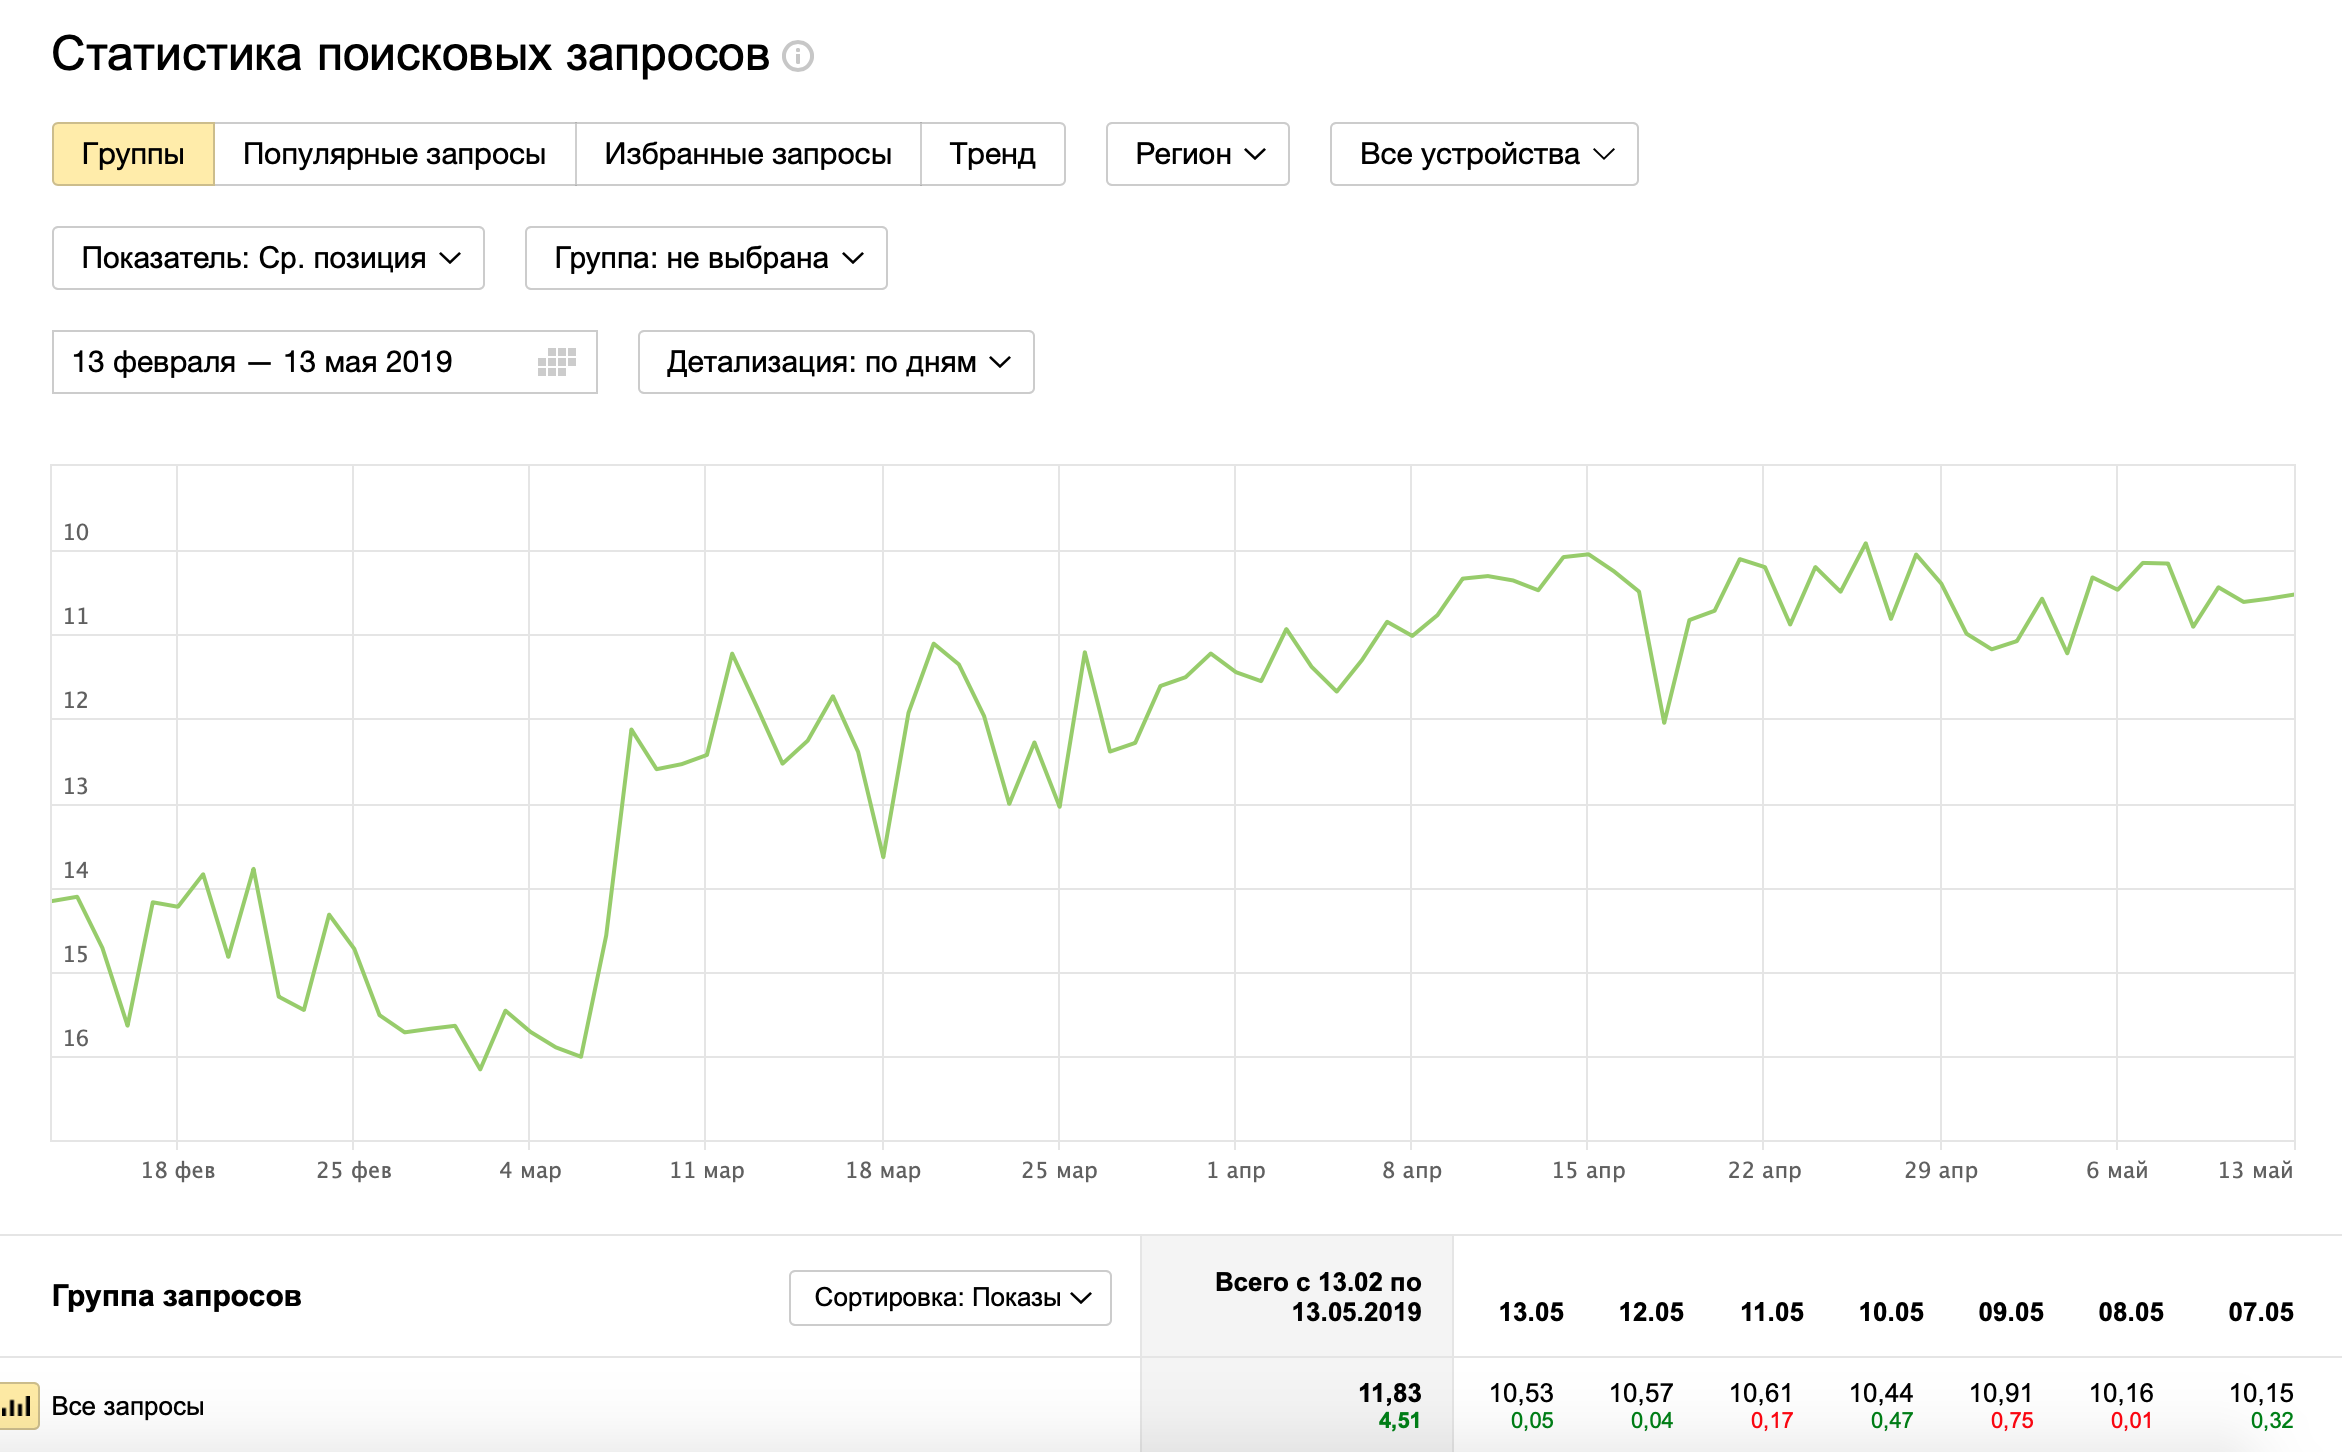Switch to Тренд tab

point(992,154)
